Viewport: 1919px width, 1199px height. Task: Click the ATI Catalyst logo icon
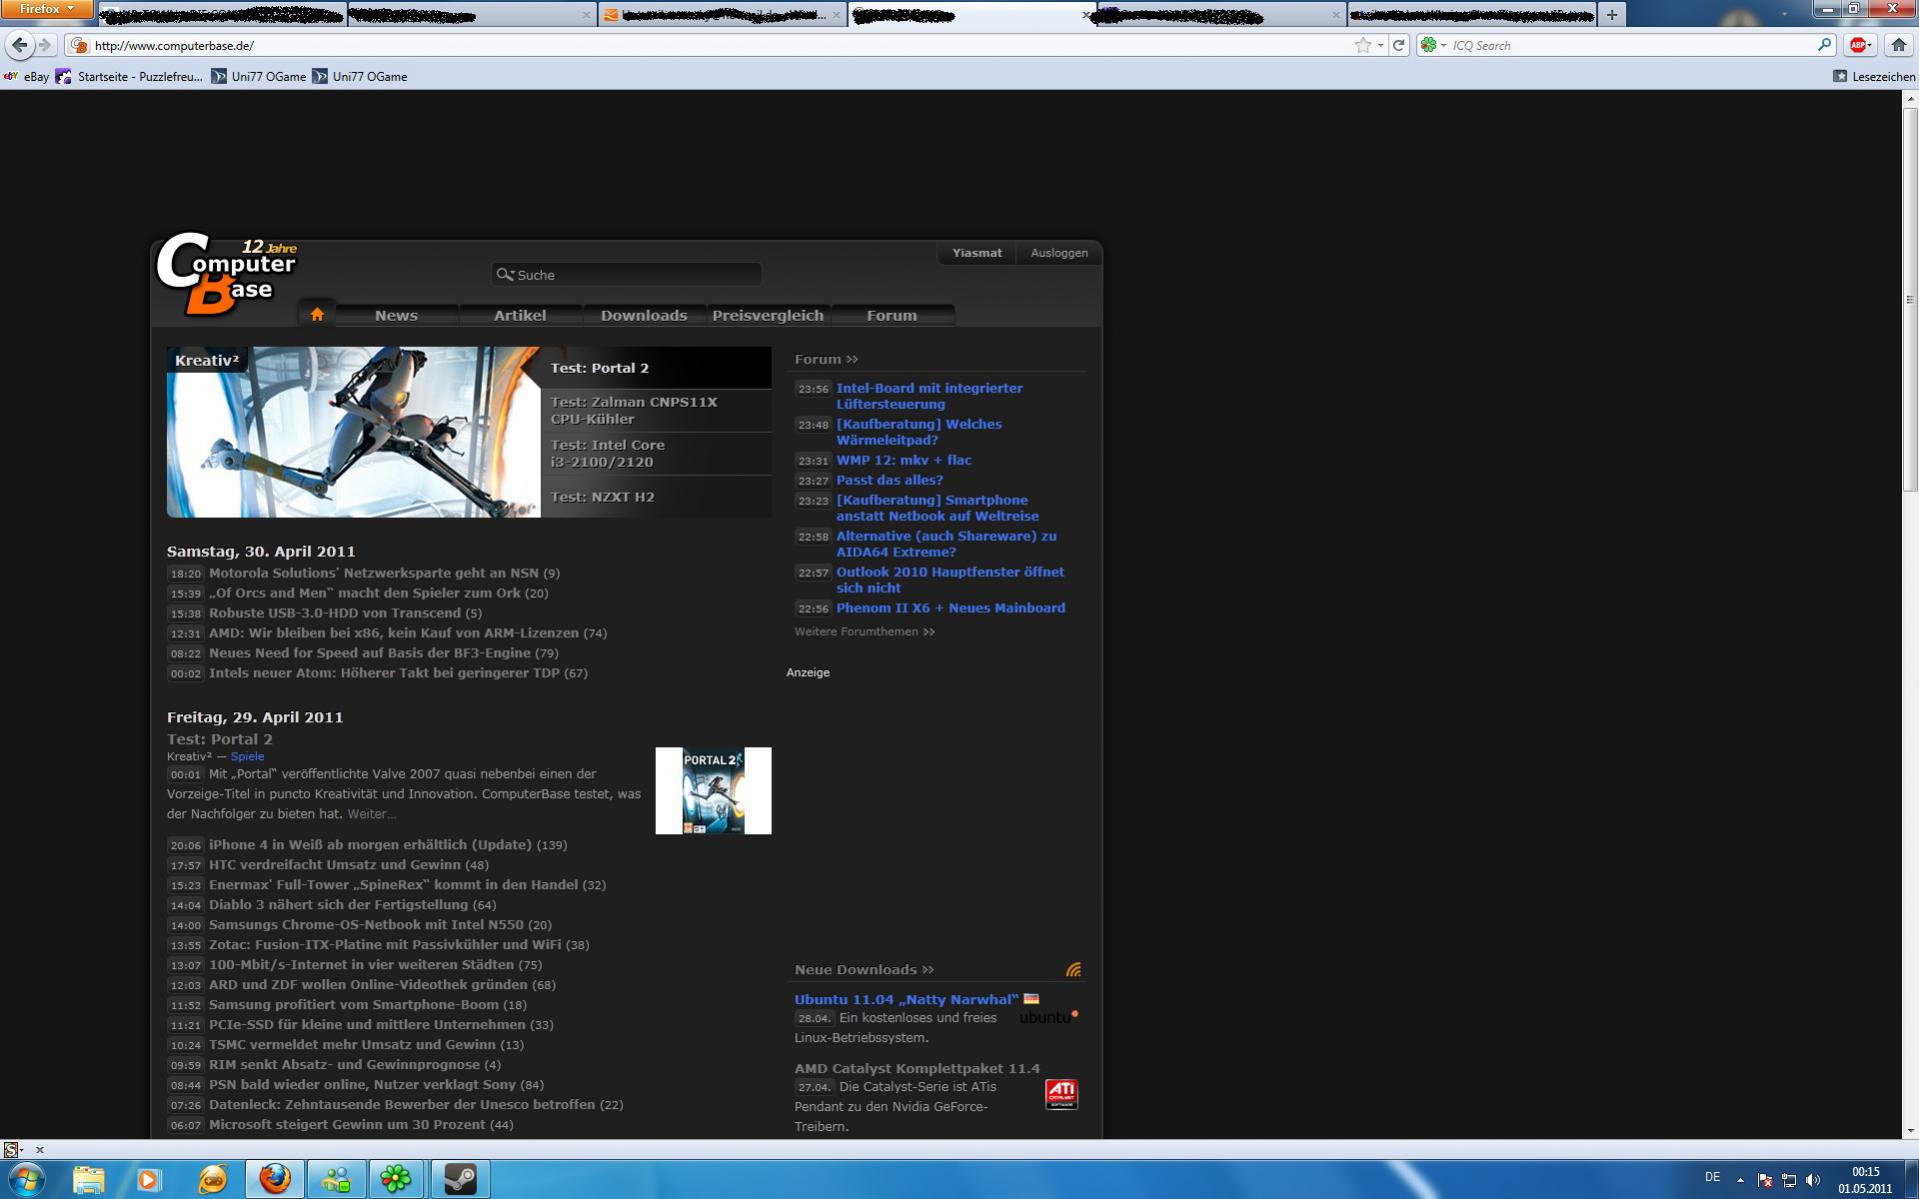[x=1061, y=1094]
